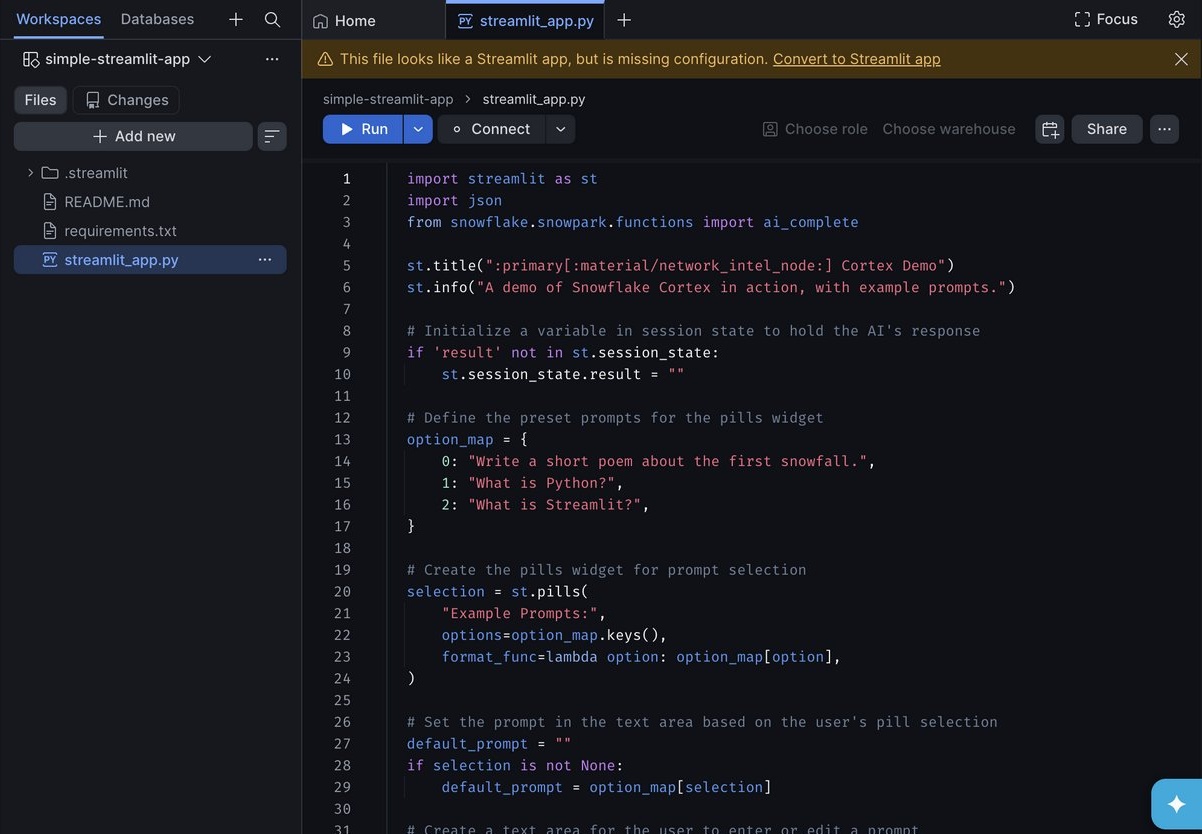Click Convert to Streamlit app link
The image size is (1202, 834).
[x=857, y=59]
